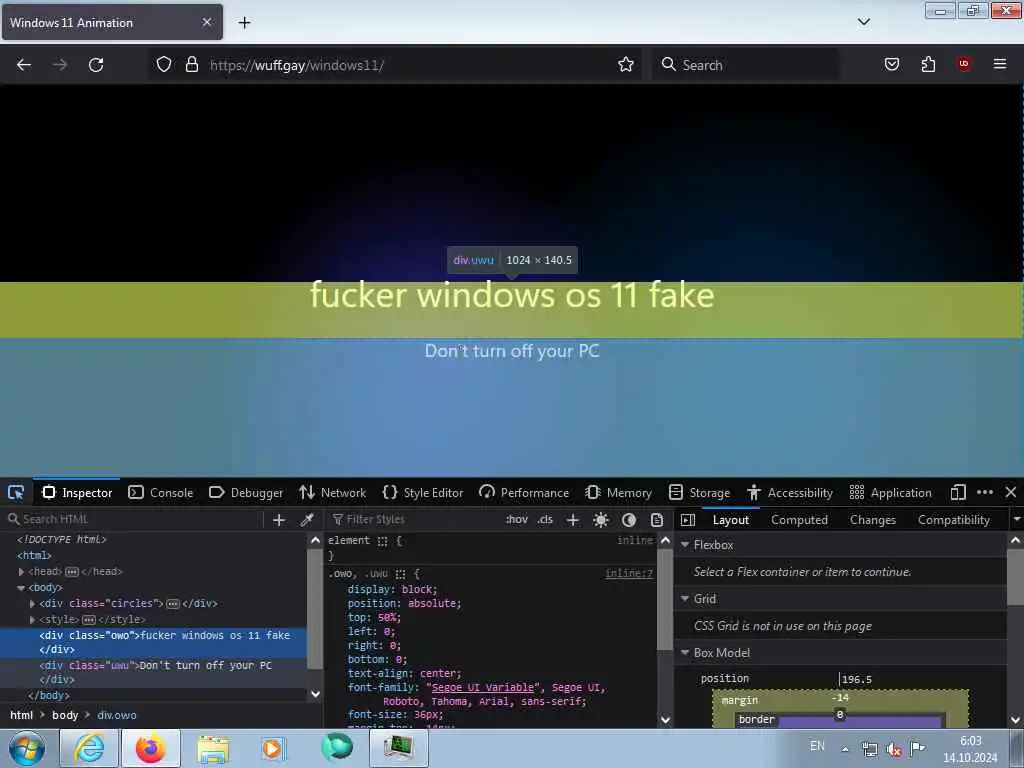Switch to responsive design mode icon
Image resolution: width=1024 pixels, height=768 pixels.
click(958, 492)
